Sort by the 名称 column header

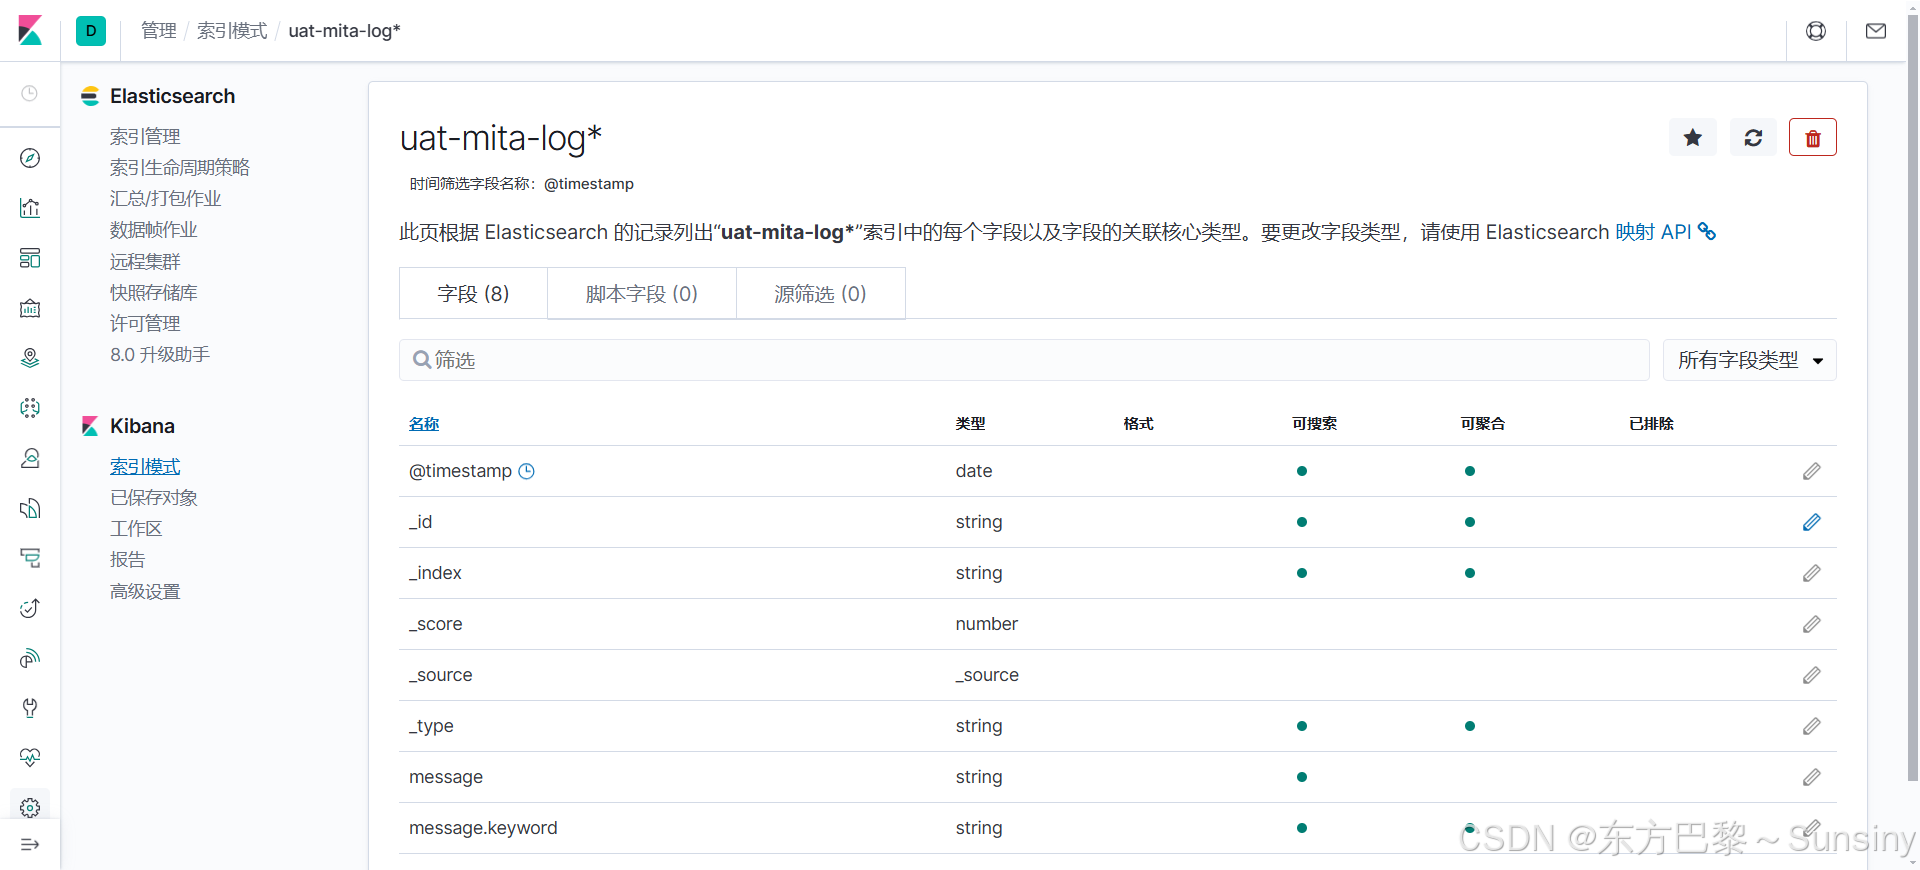pos(424,424)
